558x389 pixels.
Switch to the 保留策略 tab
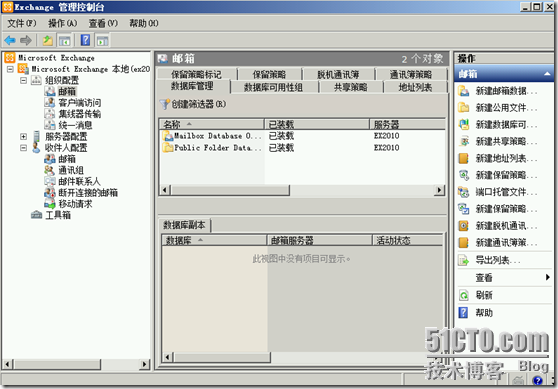[x=269, y=74]
